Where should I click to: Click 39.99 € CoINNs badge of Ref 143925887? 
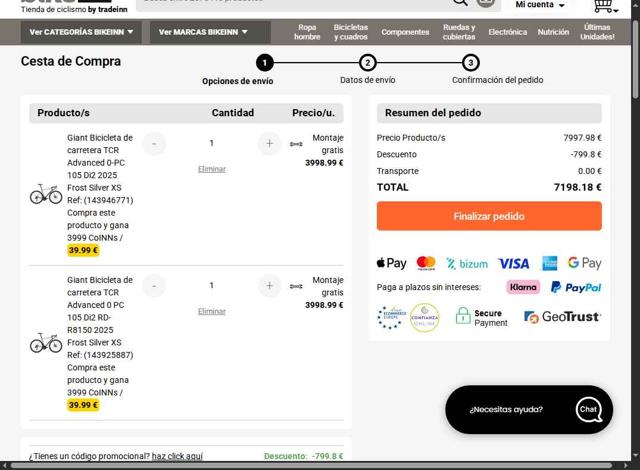pos(83,405)
